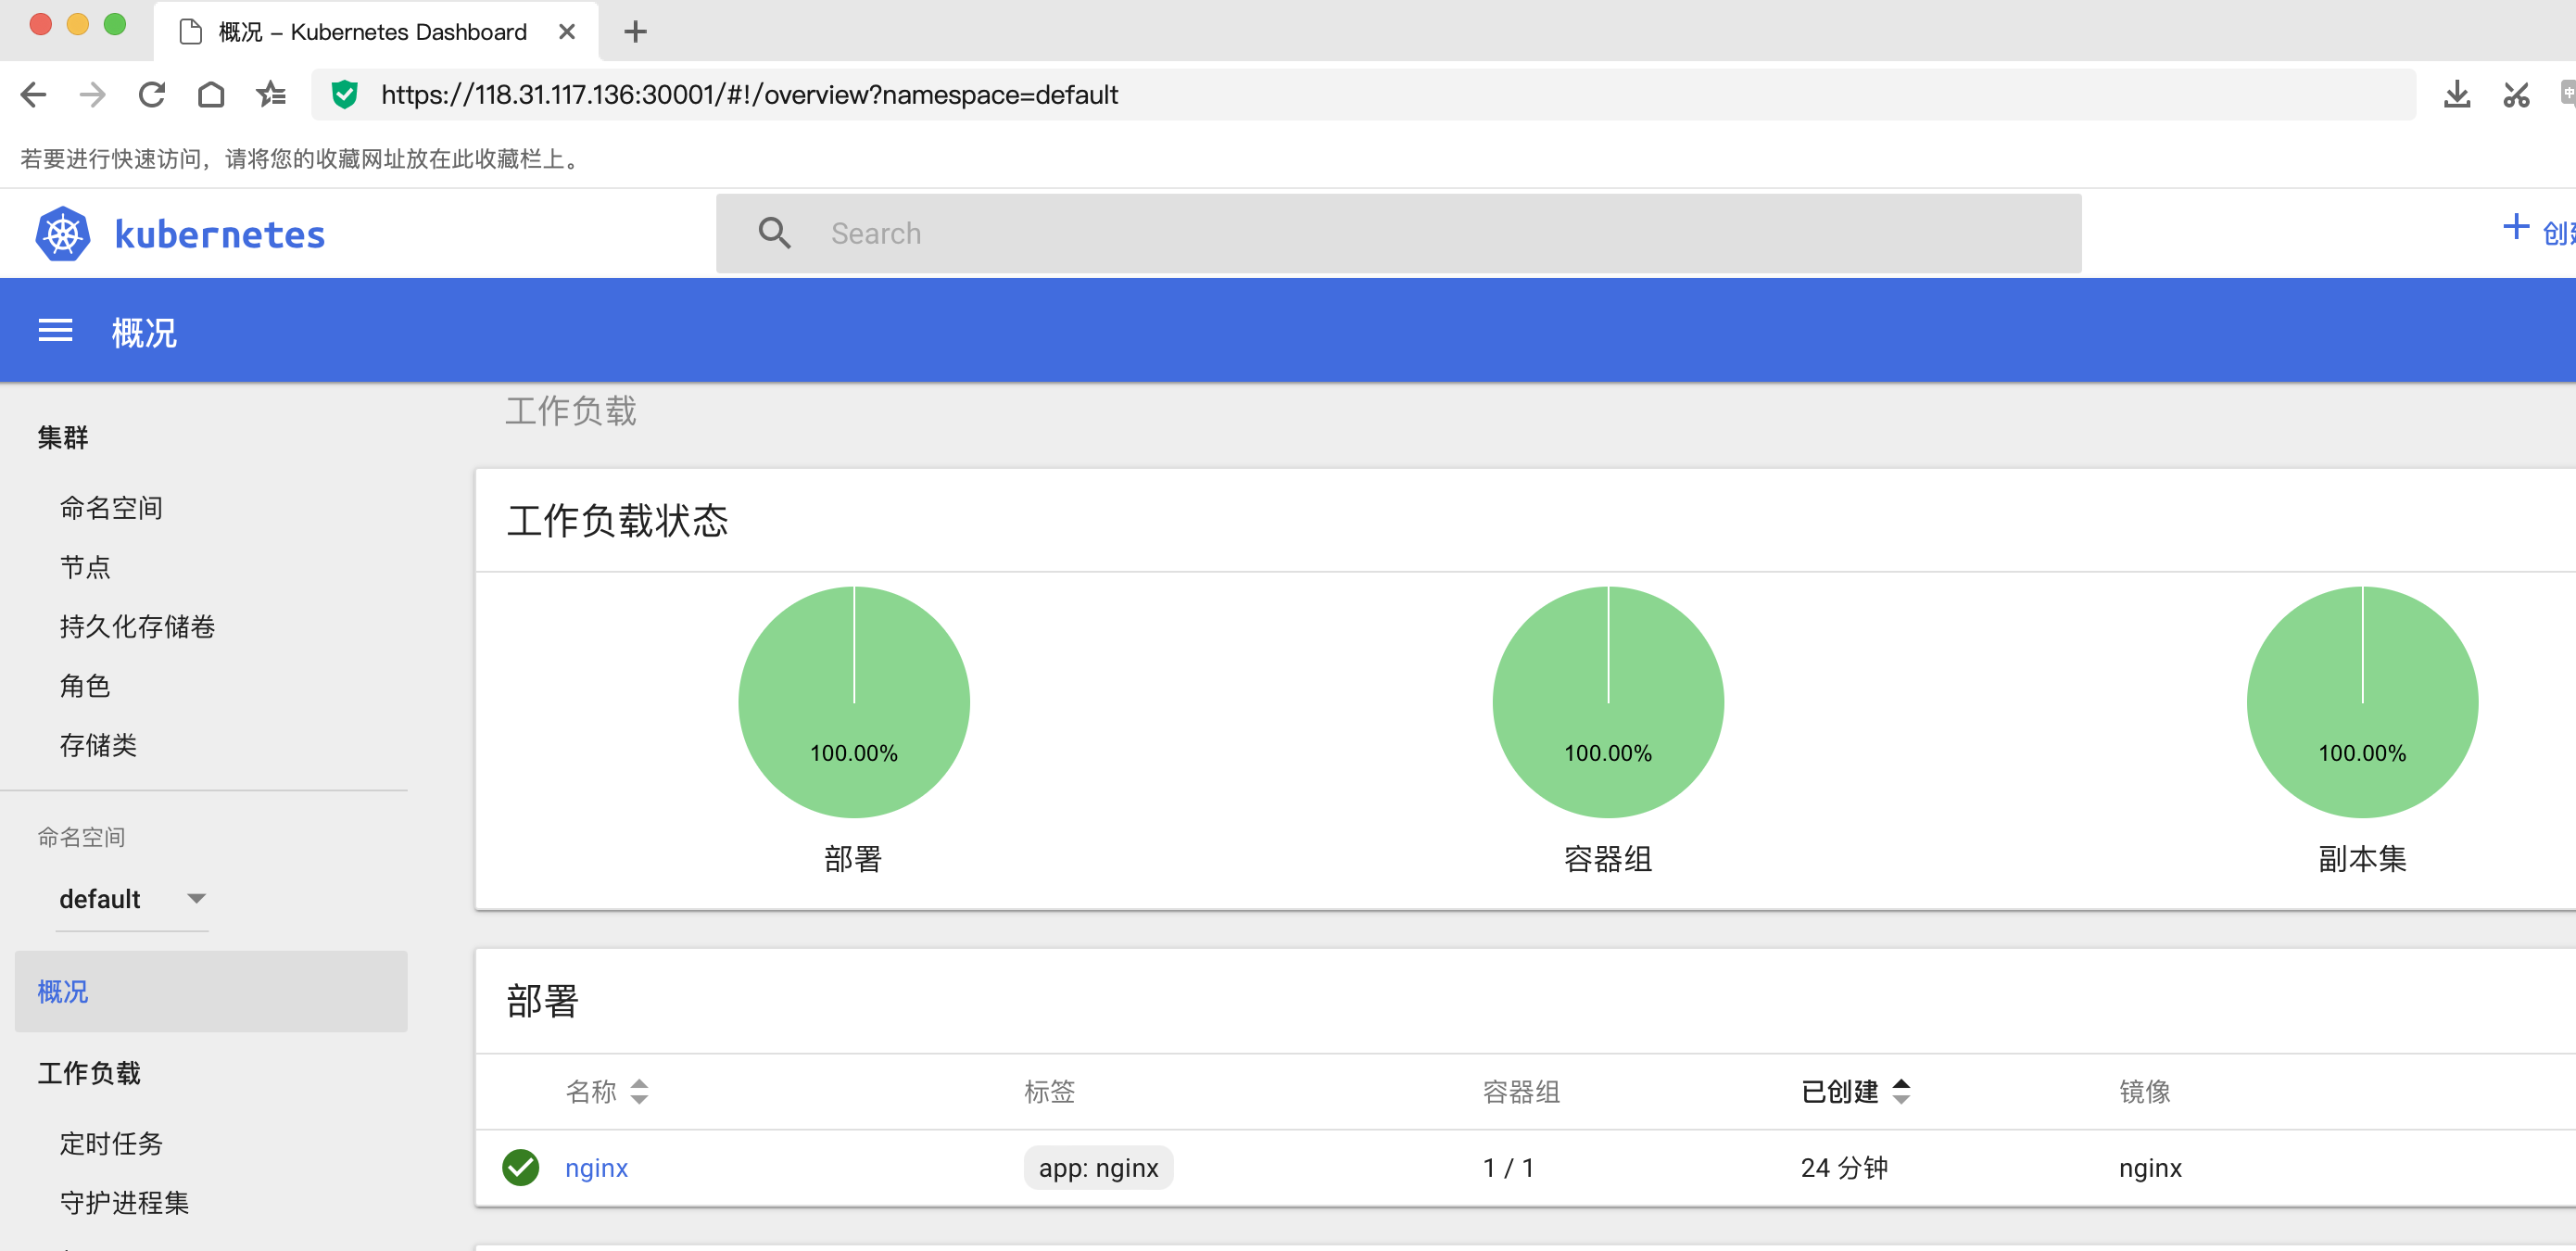Click the 工作负载状态 card title

coord(617,521)
